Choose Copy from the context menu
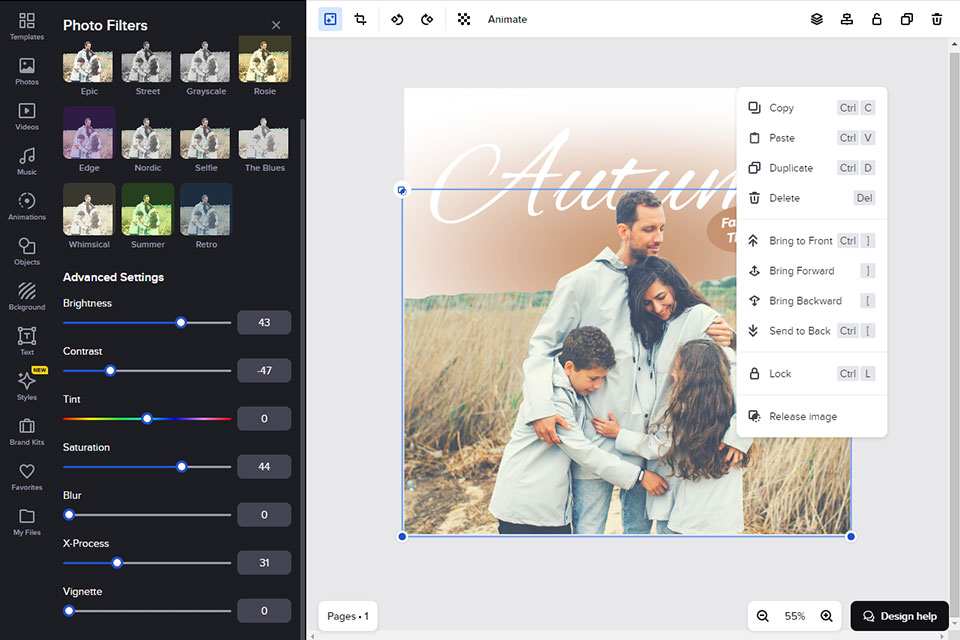 (x=811, y=108)
